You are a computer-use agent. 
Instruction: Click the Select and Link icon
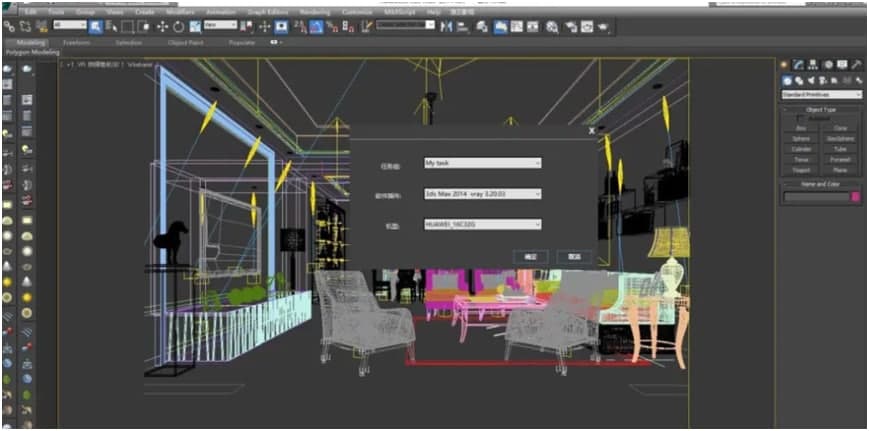9,26
